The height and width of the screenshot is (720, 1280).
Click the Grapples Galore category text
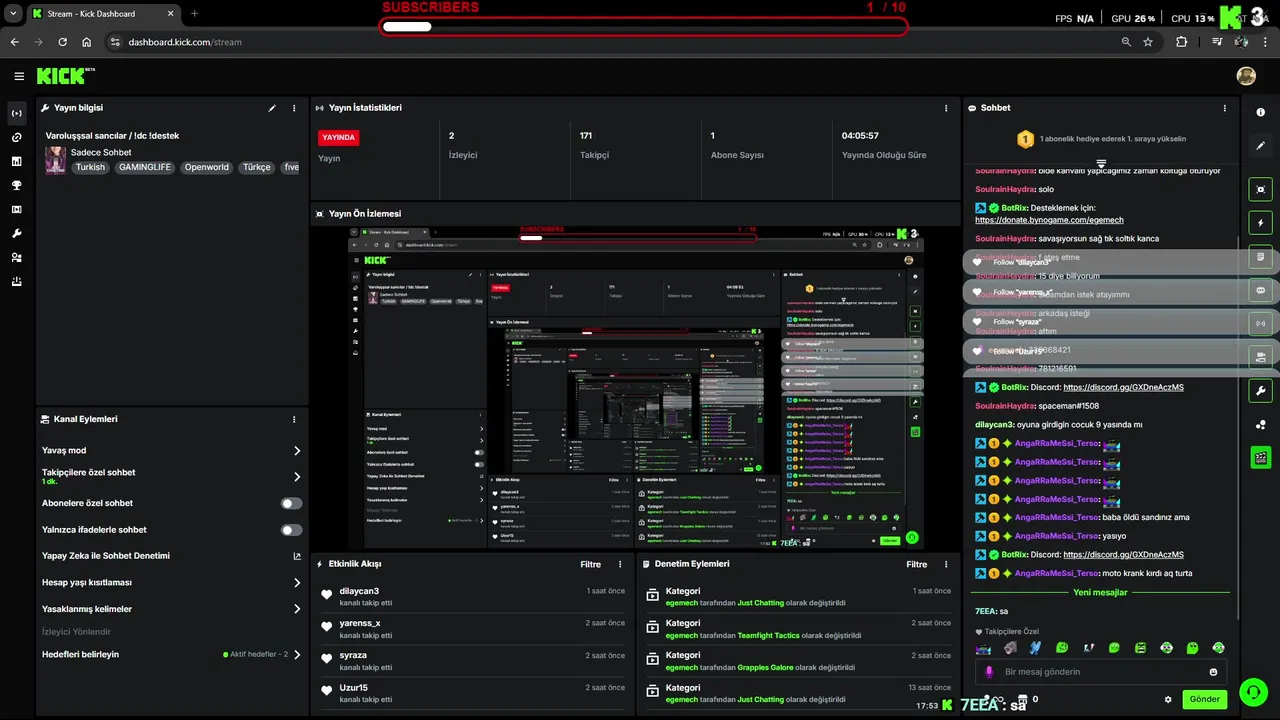(x=766, y=668)
